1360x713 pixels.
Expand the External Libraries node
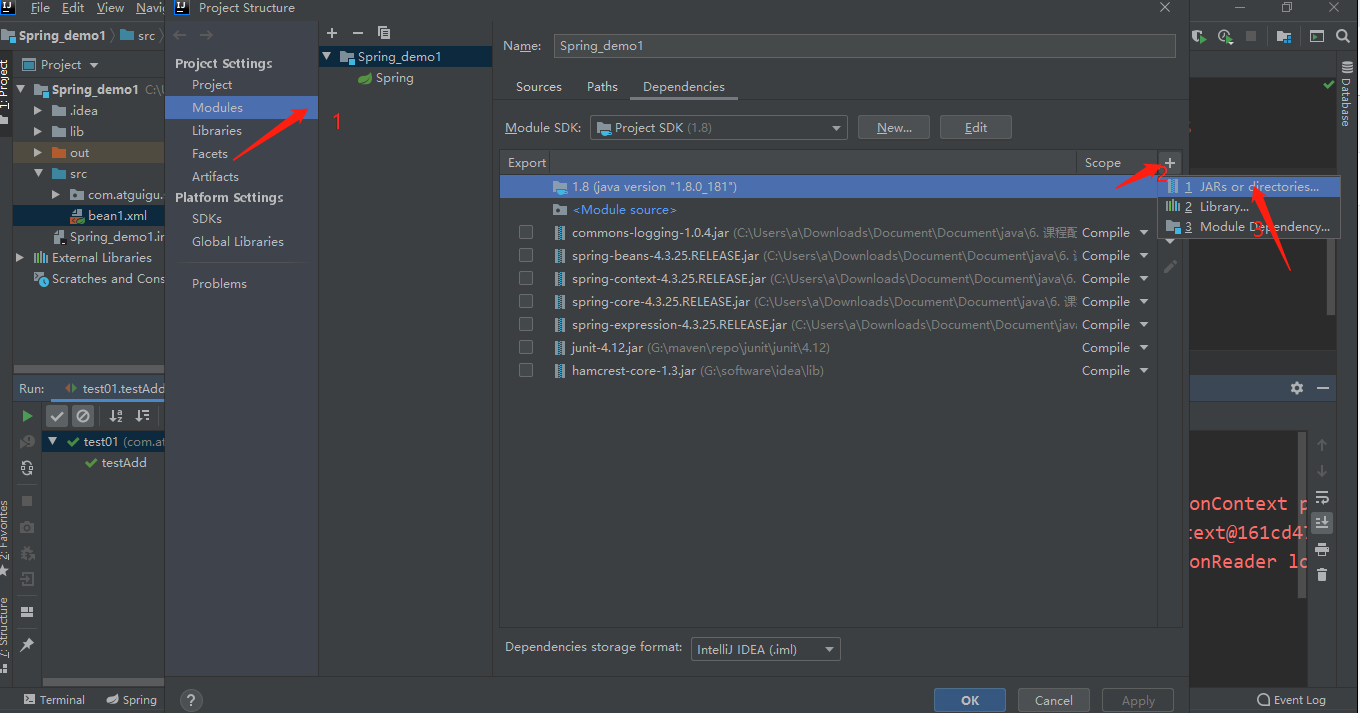tap(20, 257)
